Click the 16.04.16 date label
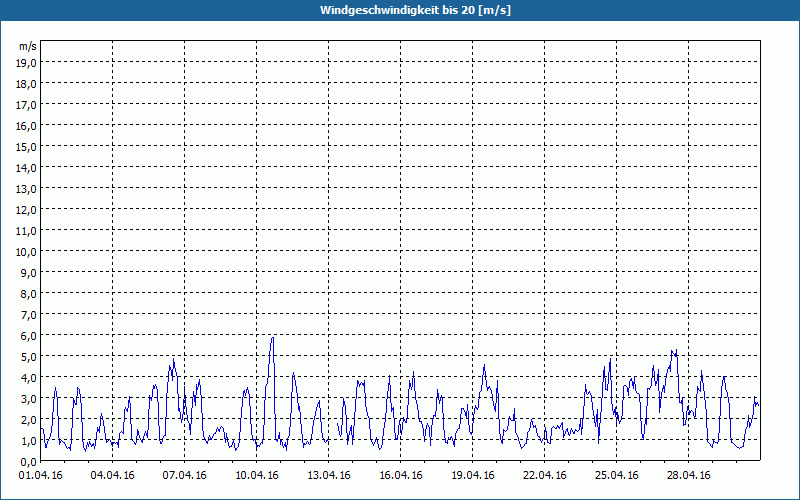The image size is (800, 500). 401,476
